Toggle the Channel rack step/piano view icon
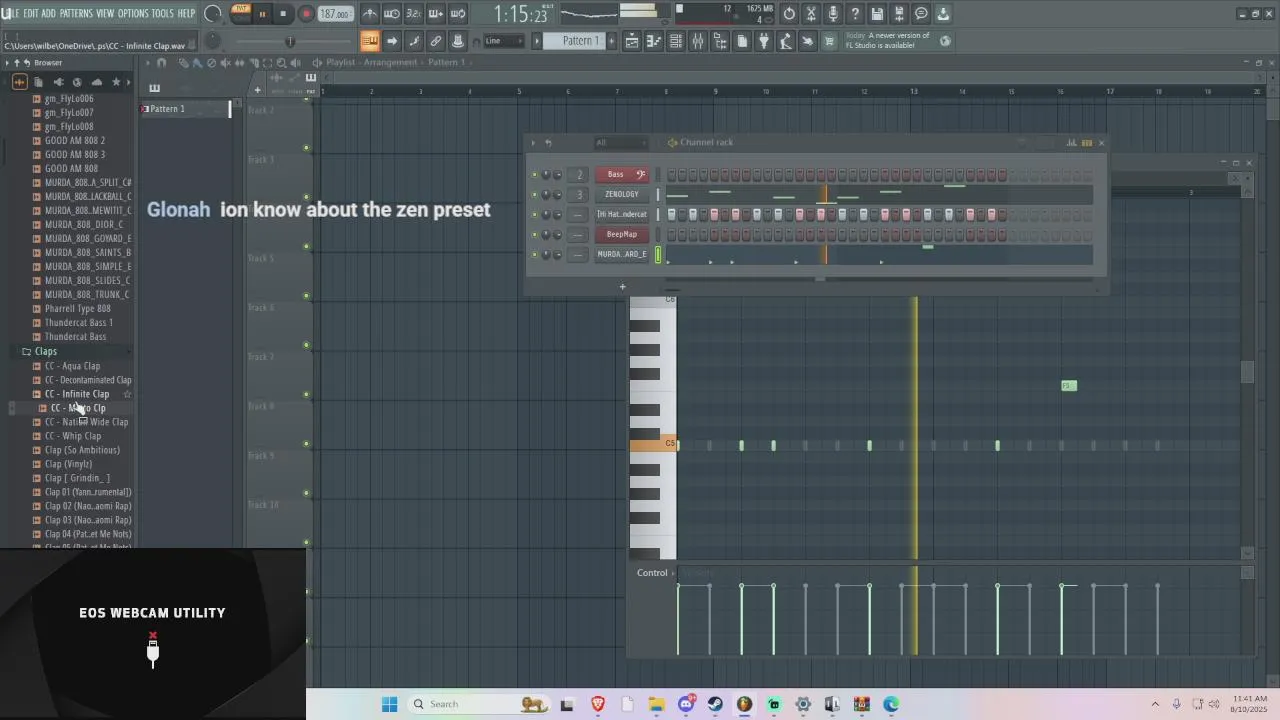 click(1086, 143)
